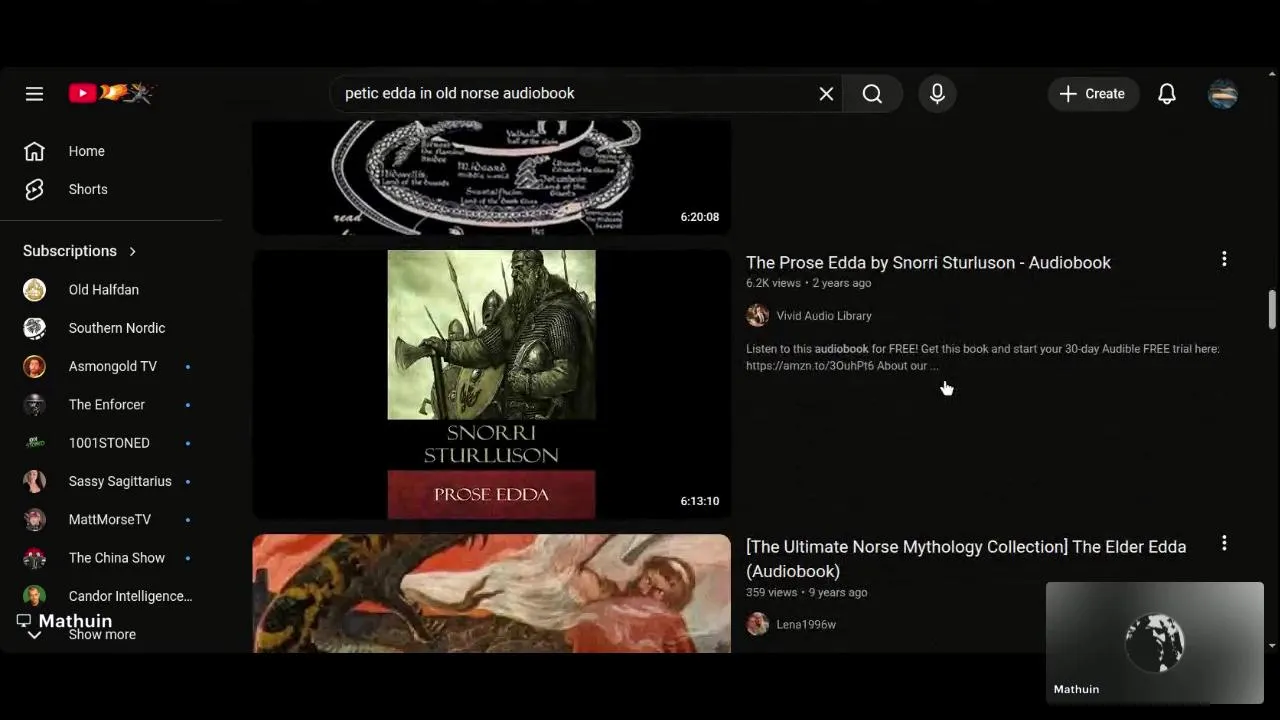This screenshot has width=1280, height=720.
Task: Click the YouTube logo
Action: point(111,93)
